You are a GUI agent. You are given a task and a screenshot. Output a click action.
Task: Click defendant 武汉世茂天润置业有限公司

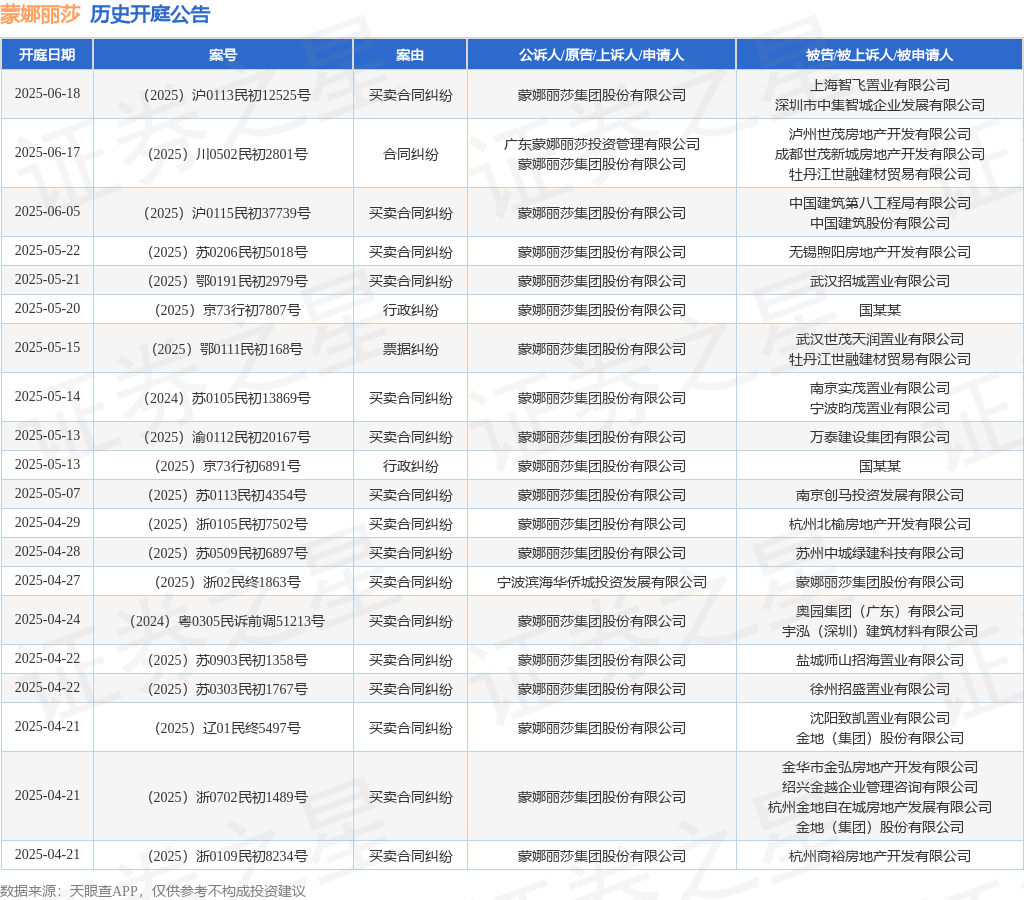[880, 339]
